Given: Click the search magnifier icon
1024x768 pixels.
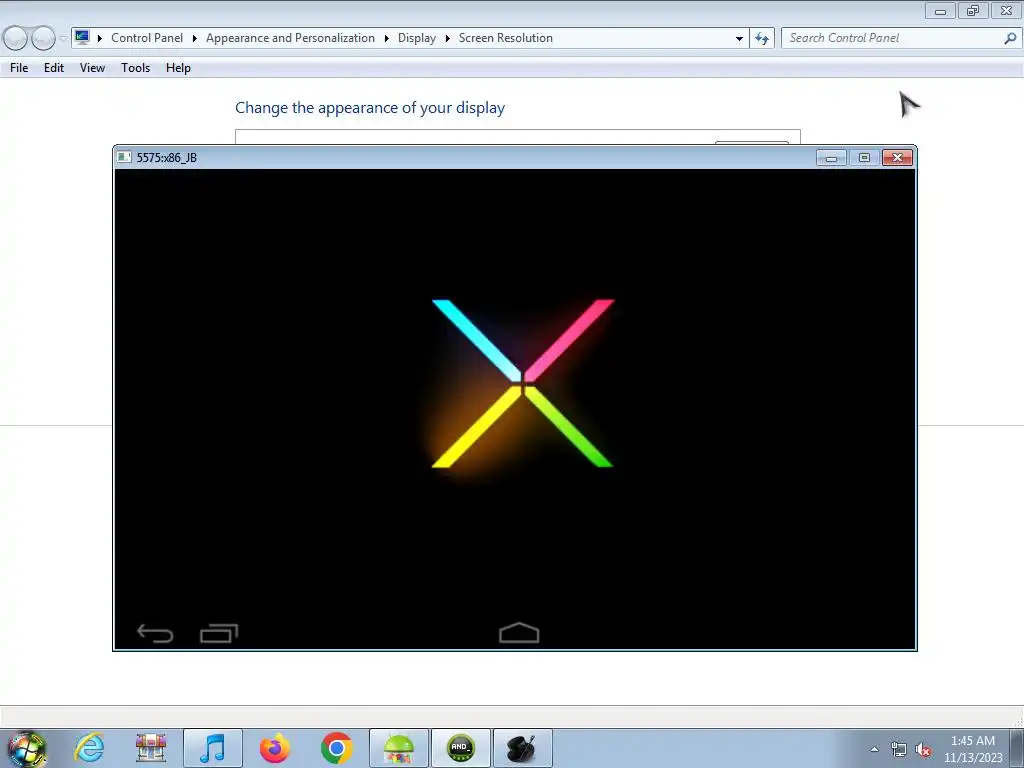Looking at the screenshot, I should [1010, 38].
